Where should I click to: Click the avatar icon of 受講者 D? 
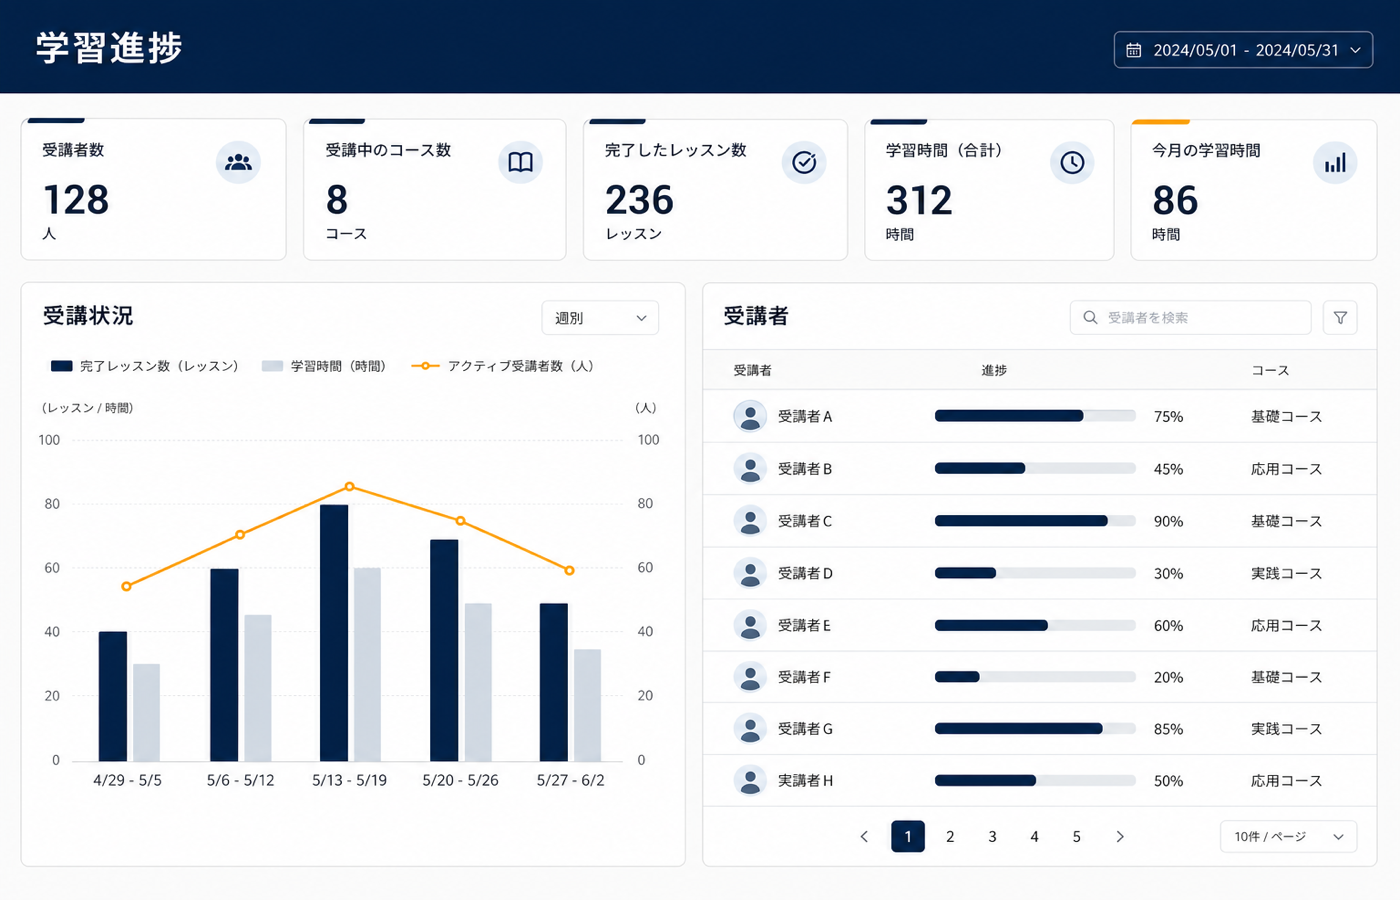pos(750,573)
